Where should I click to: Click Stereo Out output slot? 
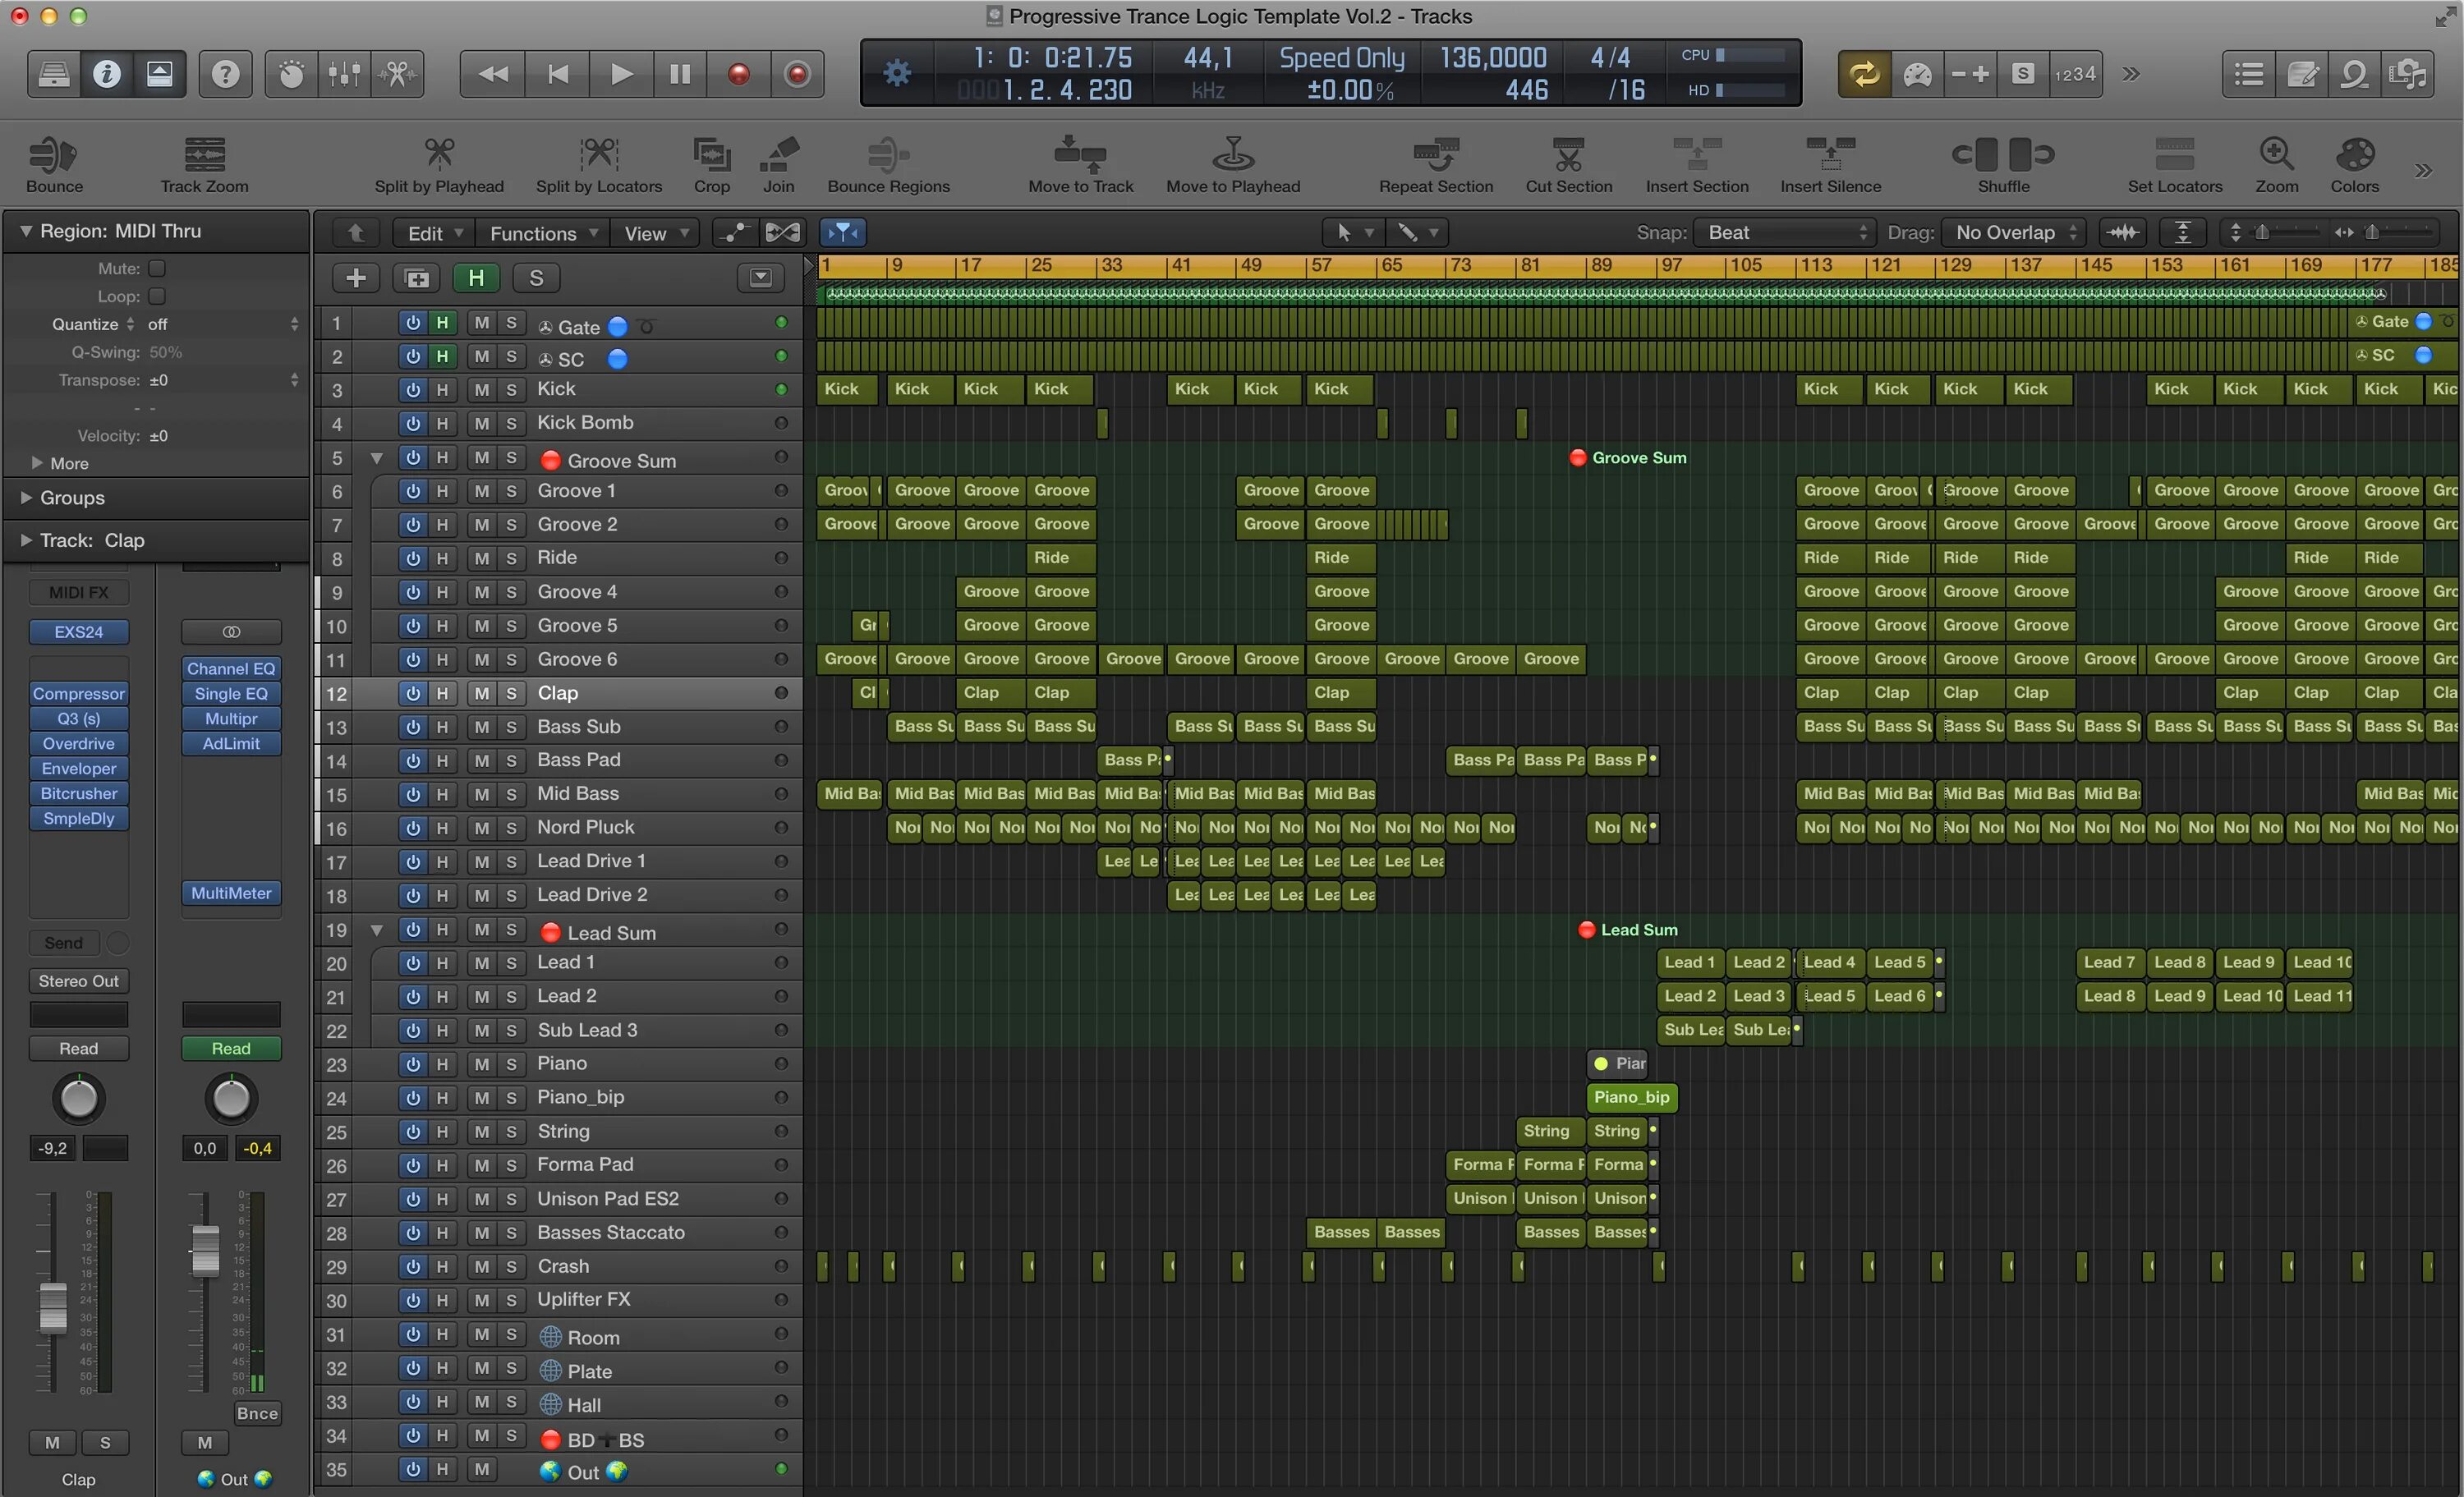click(79, 981)
